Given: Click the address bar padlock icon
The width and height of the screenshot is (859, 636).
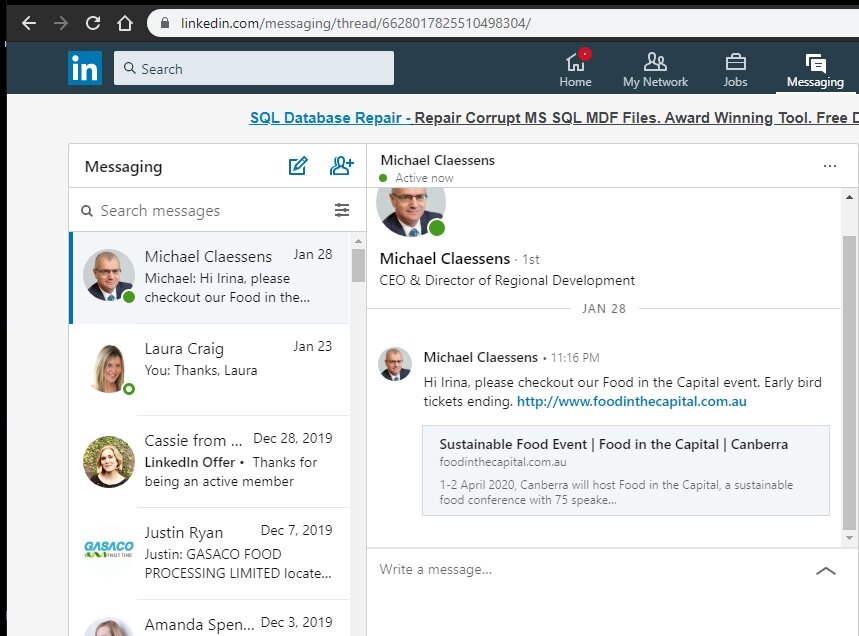Looking at the screenshot, I should click(x=164, y=23).
